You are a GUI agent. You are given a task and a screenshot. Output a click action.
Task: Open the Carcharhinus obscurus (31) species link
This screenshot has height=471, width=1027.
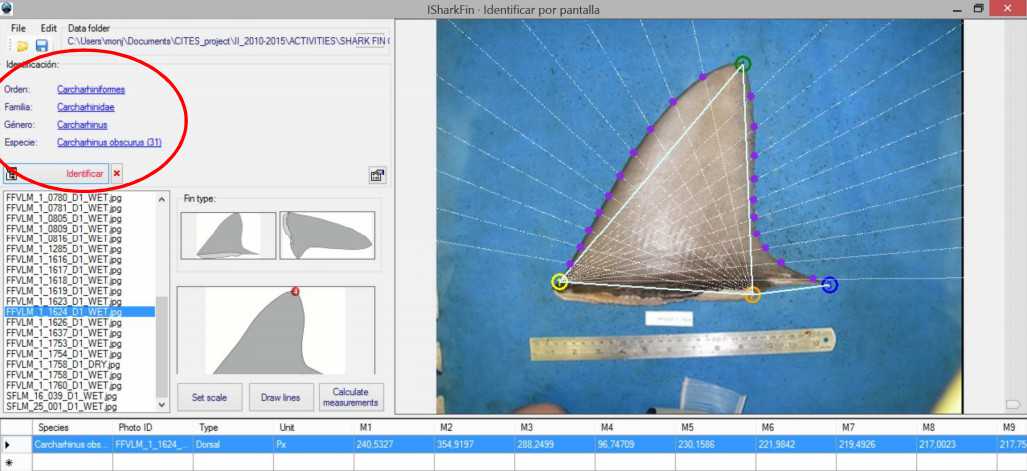coord(109,143)
